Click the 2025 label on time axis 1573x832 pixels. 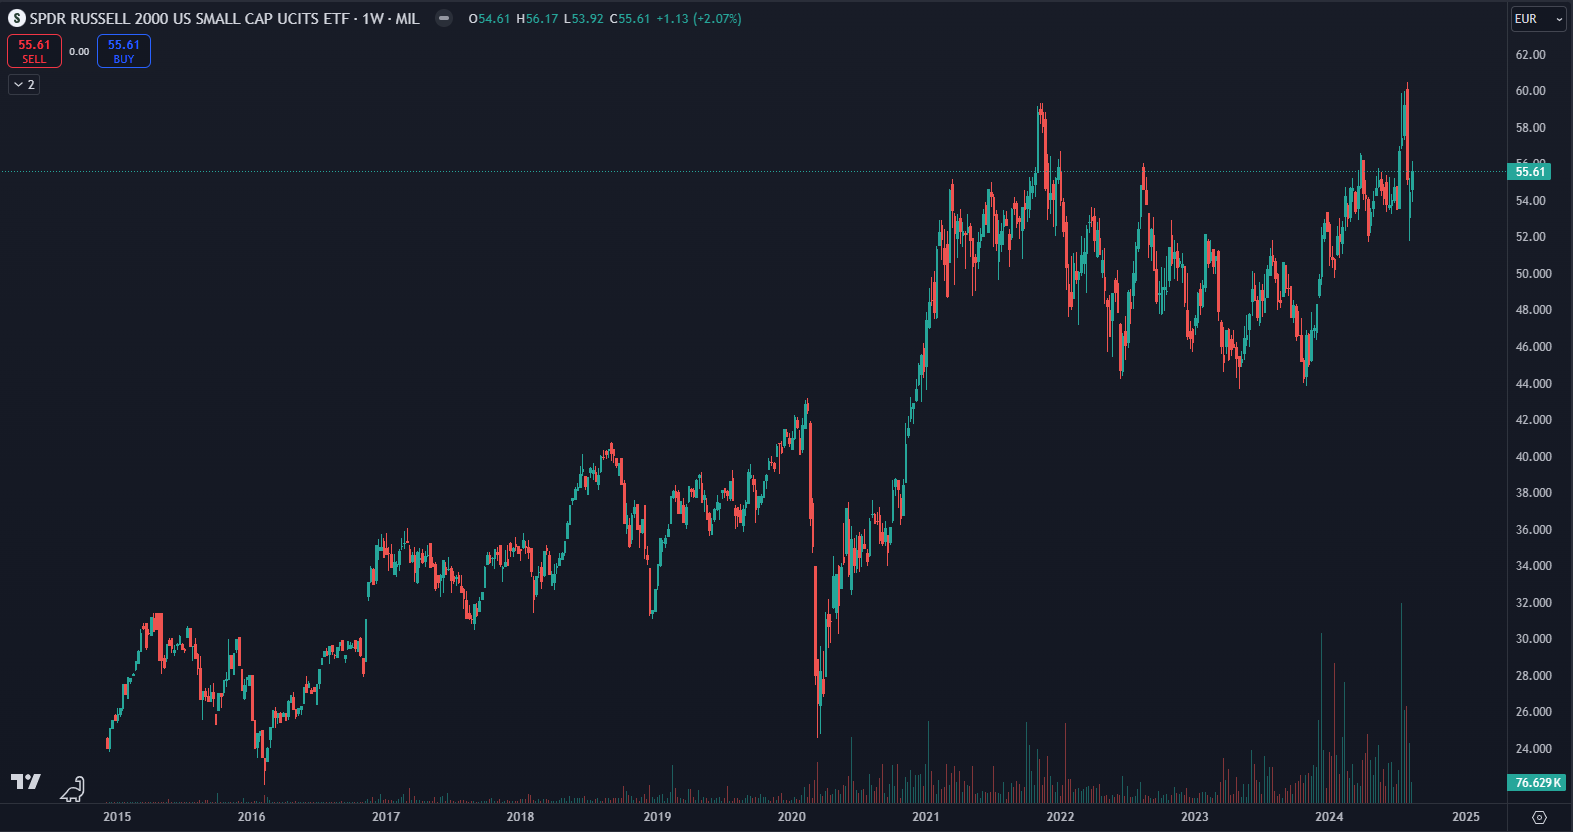click(1465, 817)
